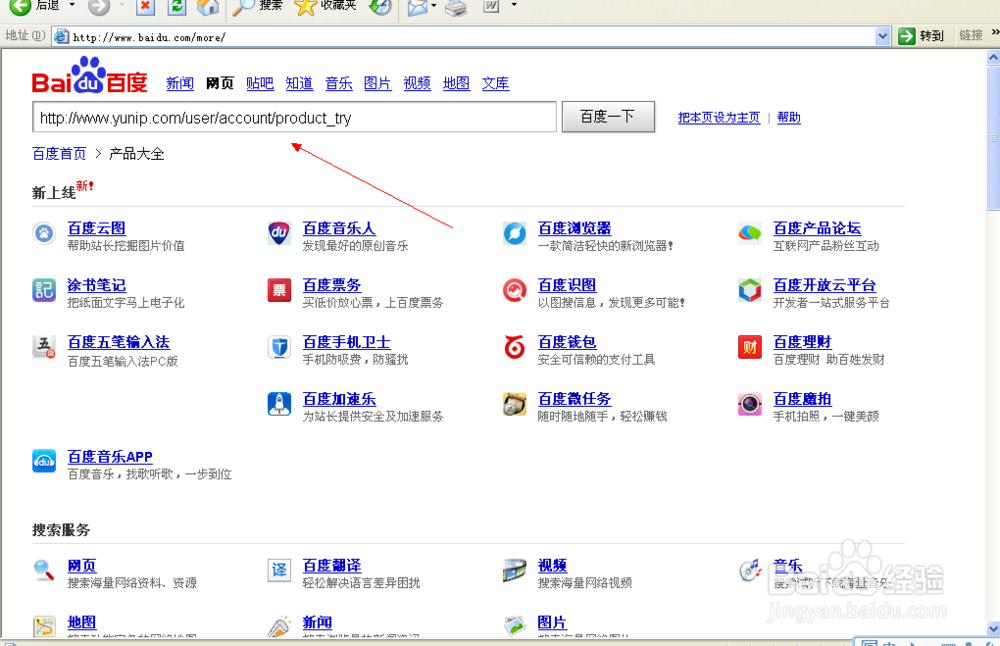Click the green Go (转到) button

[x=920, y=36]
